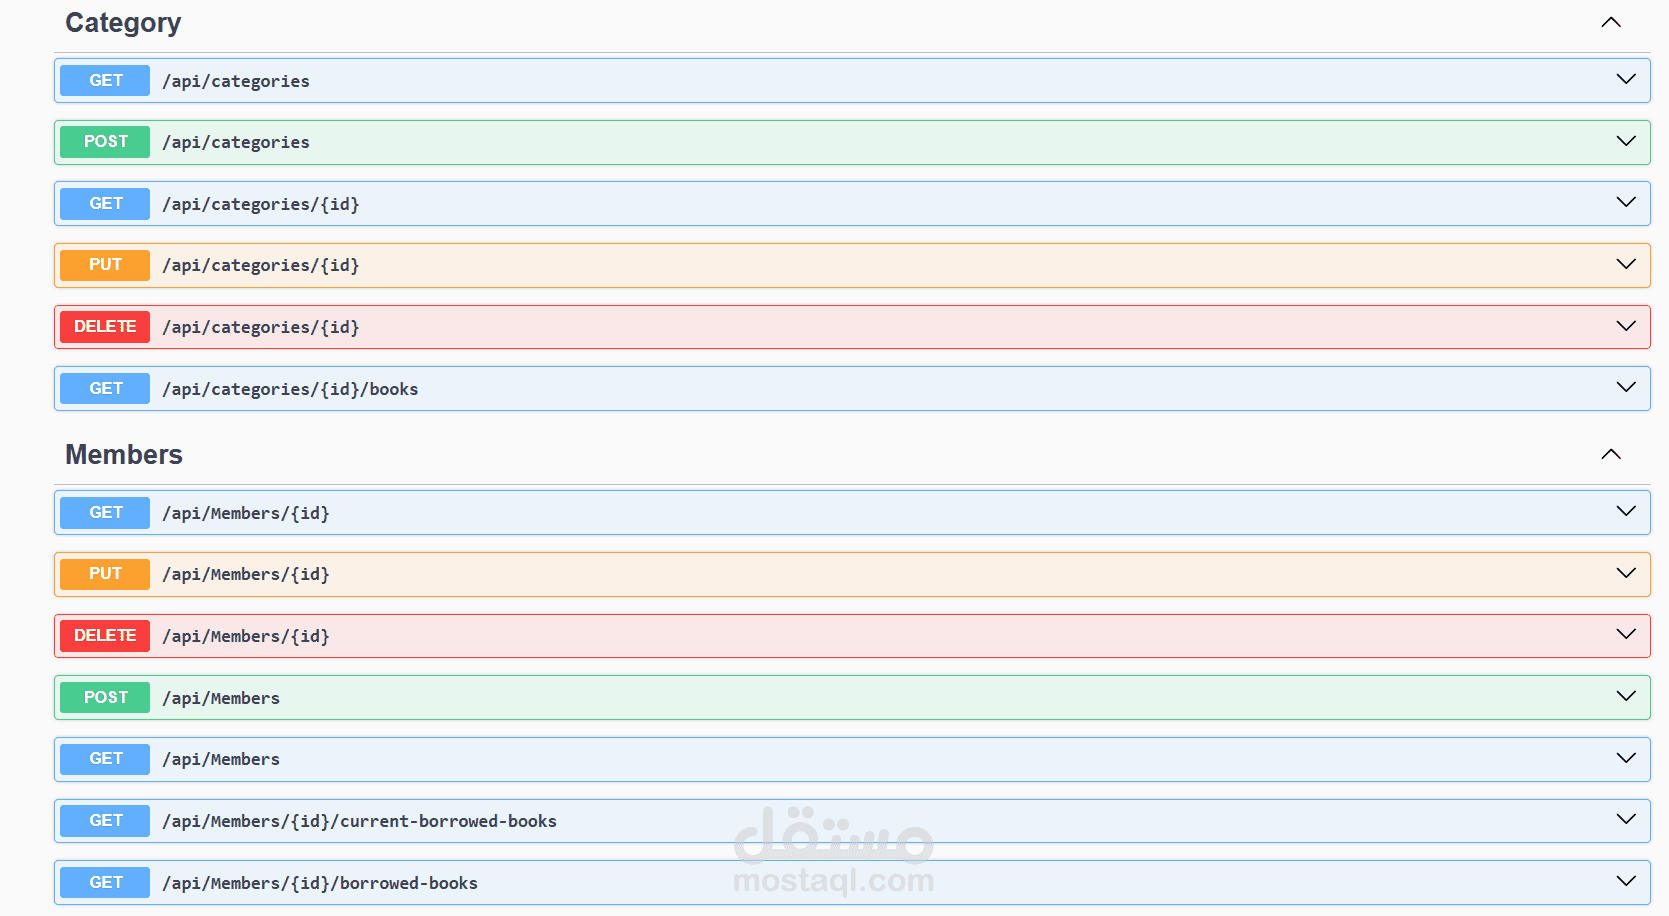Collapse the Category section chevron

click(x=1610, y=22)
